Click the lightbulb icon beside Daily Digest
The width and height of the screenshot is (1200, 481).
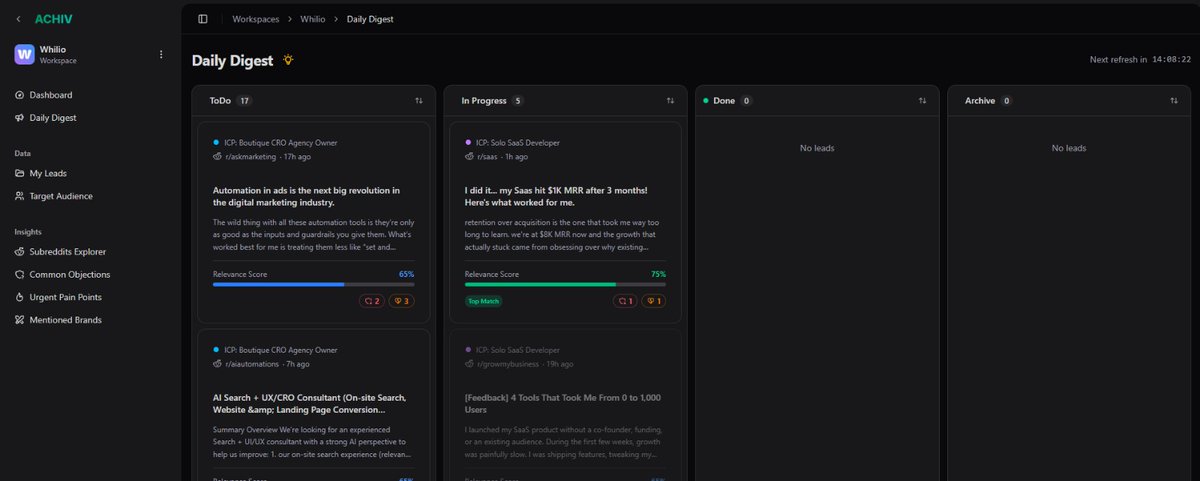click(x=288, y=60)
